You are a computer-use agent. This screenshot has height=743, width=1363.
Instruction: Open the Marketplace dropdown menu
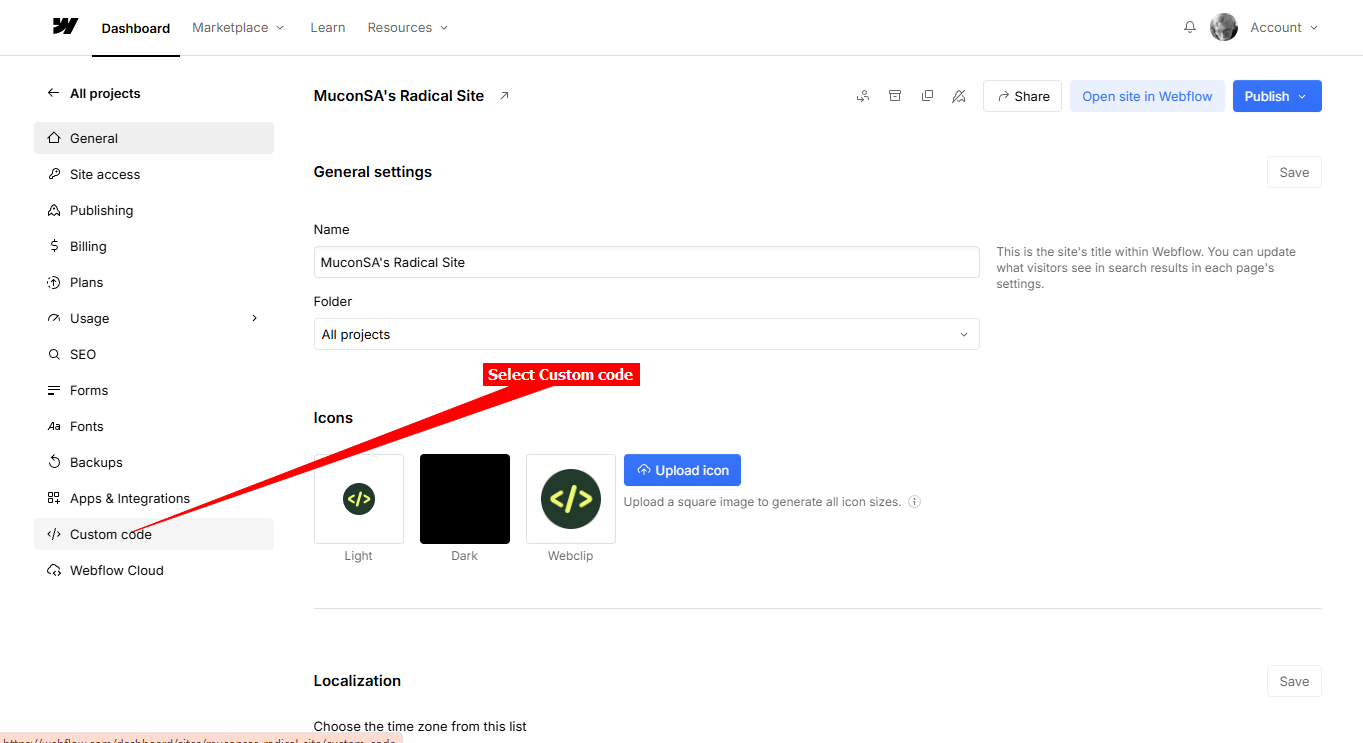[x=238, y=27]
